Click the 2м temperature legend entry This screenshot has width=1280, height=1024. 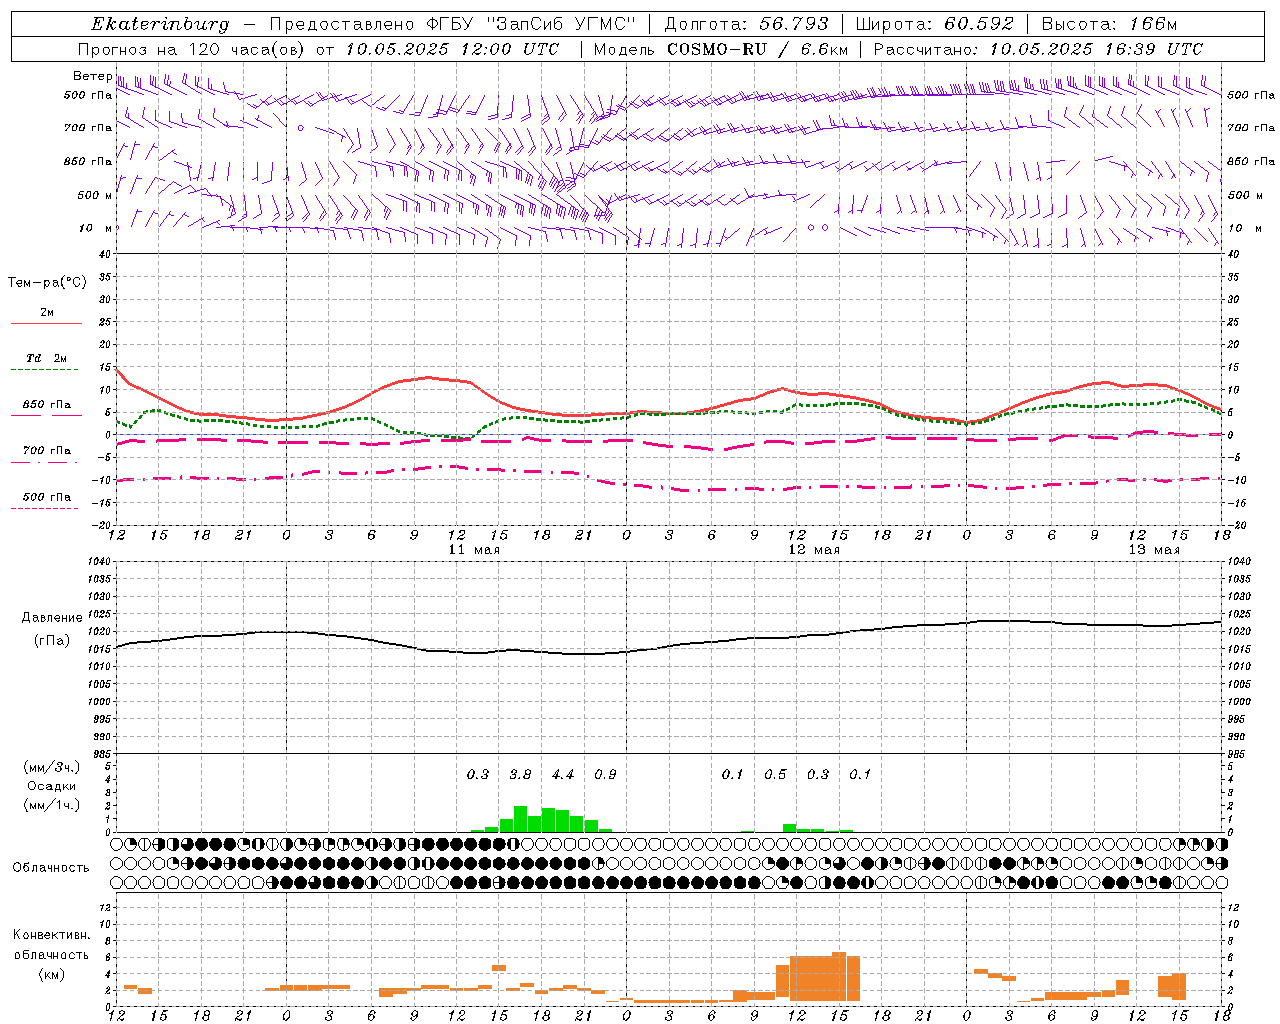(x=47, y=312)
